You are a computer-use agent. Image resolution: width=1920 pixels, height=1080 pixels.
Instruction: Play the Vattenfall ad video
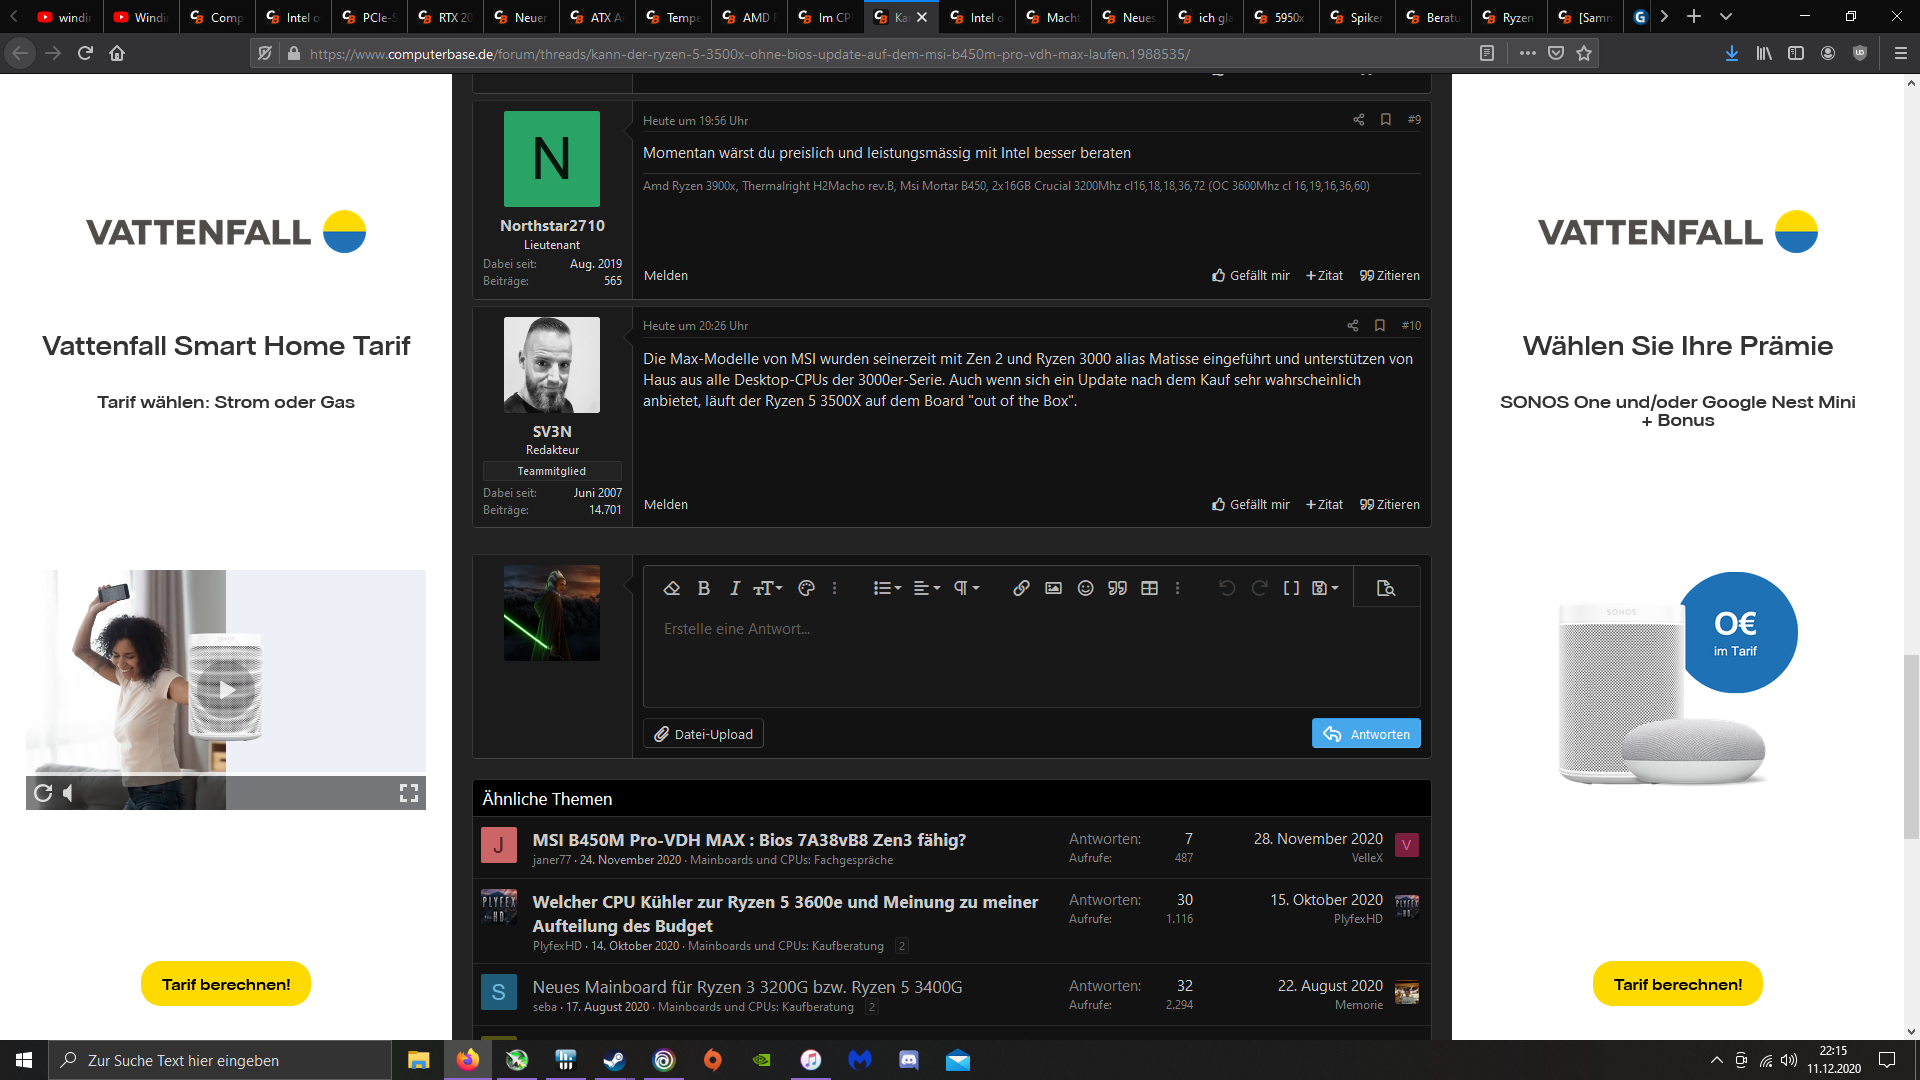click(x=227, y=689)
